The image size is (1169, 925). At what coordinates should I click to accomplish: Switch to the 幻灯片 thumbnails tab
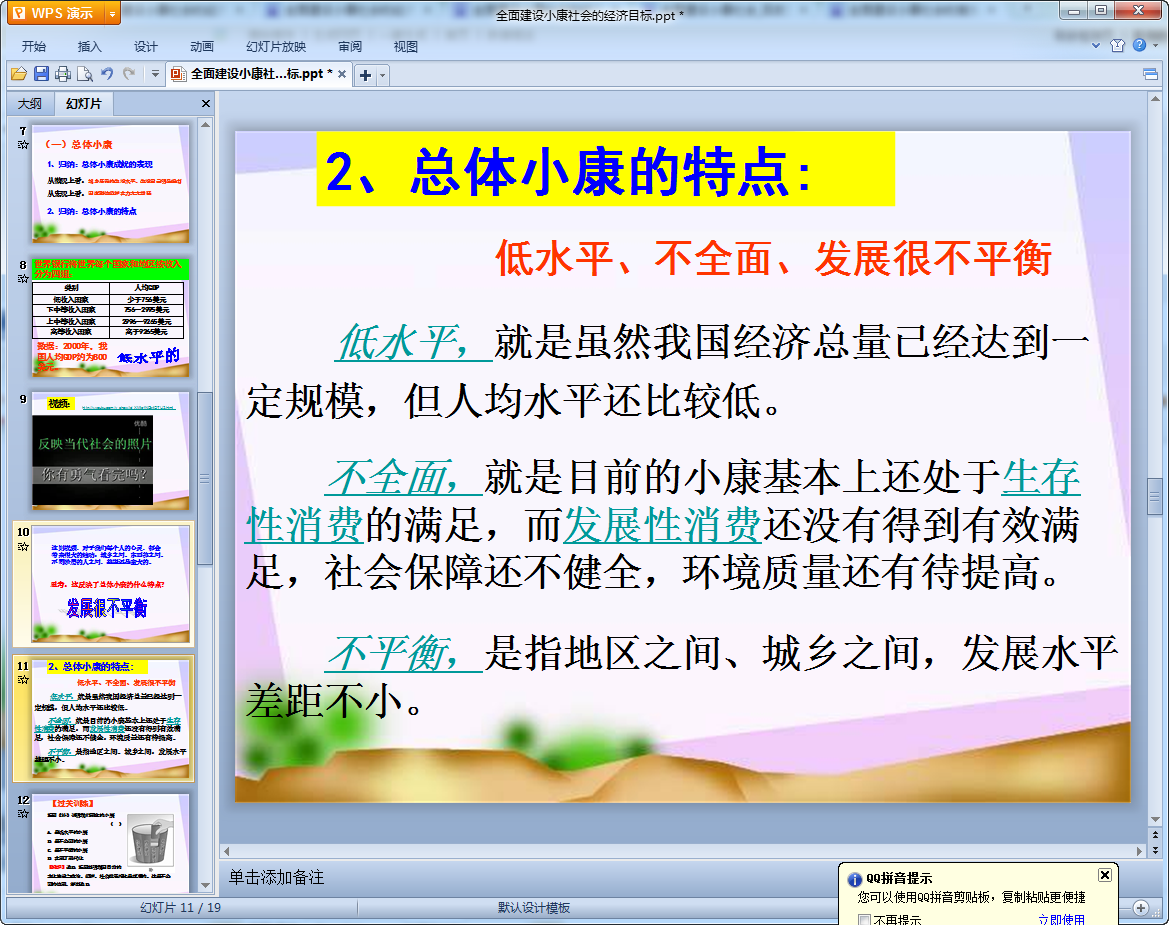tap(83, 104)
